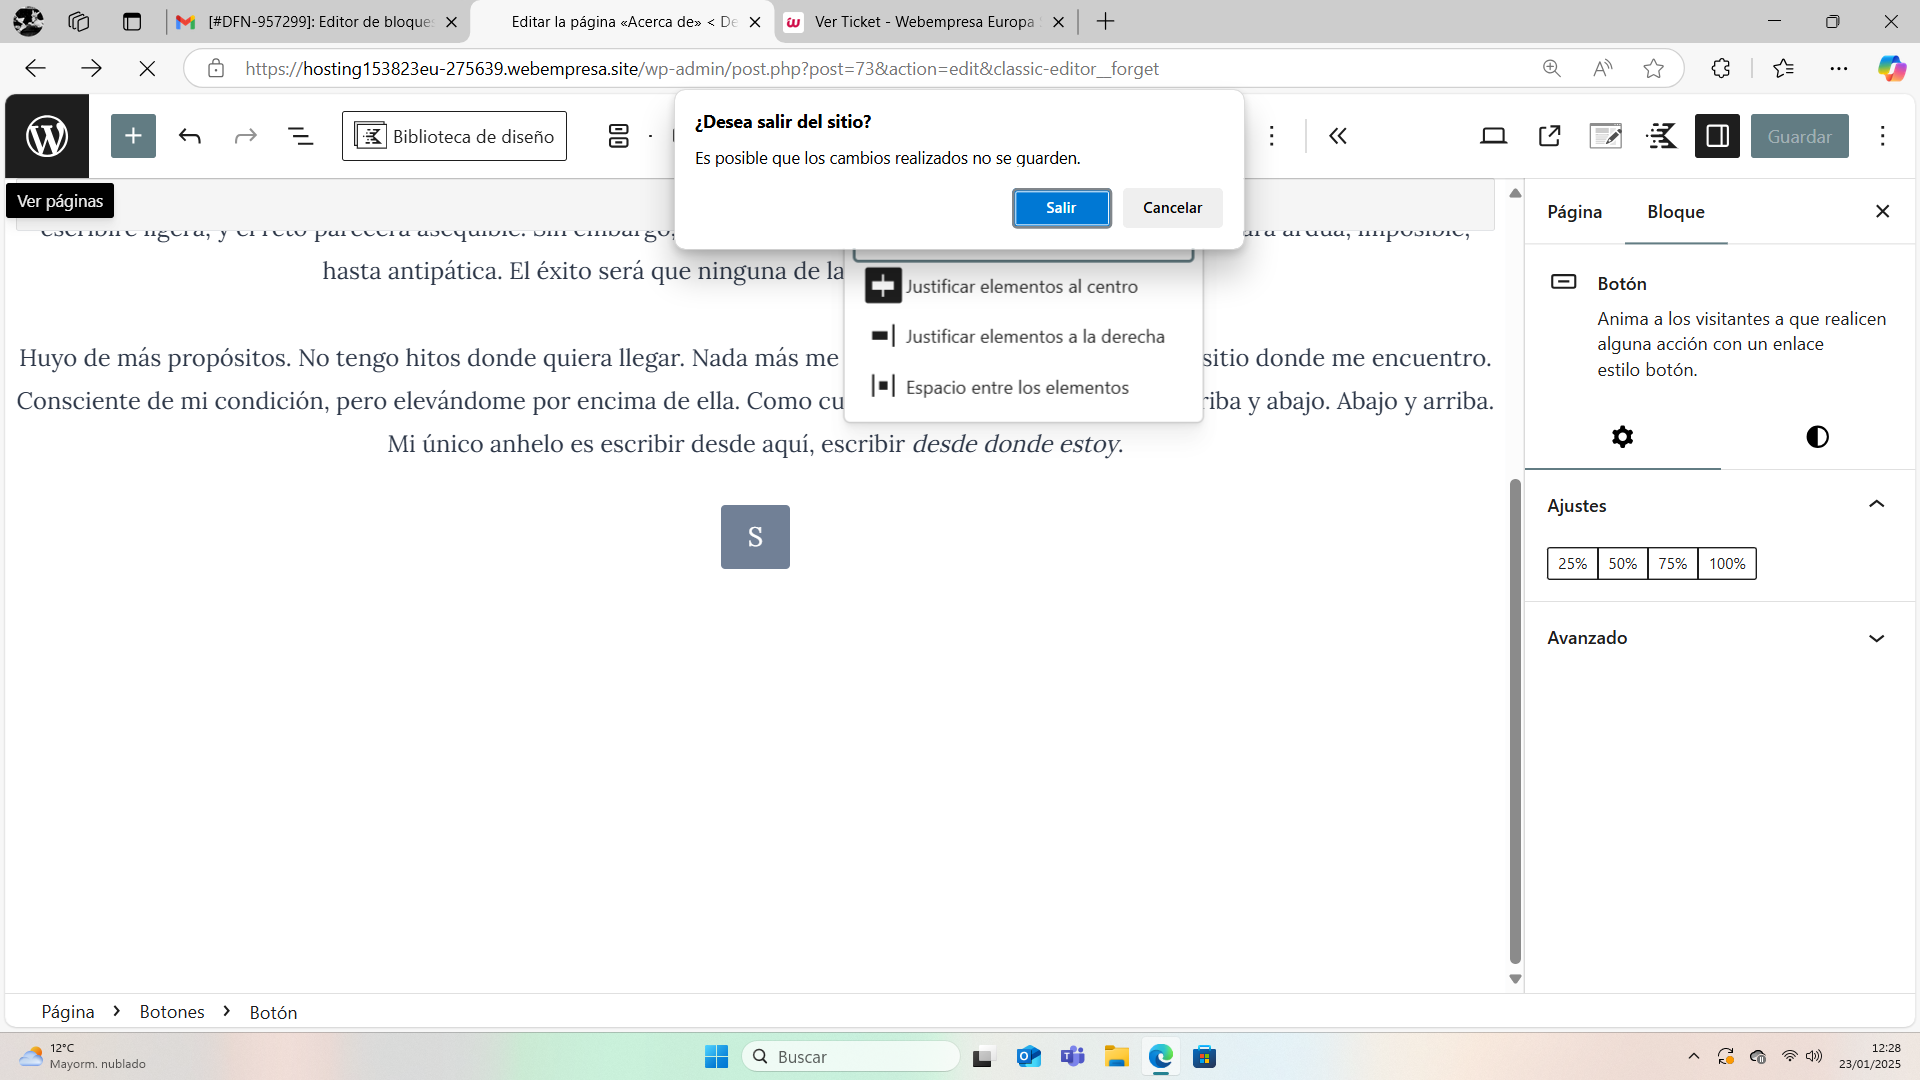Click the Kadence settings icon in toolbar

pos(1662,136)
